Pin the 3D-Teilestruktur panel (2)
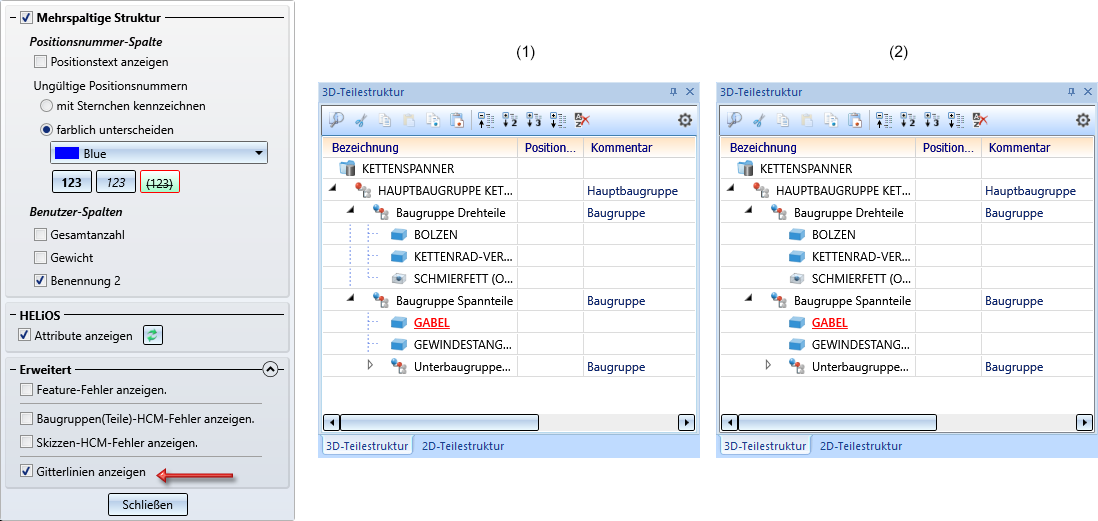Viewport: 1098px width, 521px height. pos(1071,92)
